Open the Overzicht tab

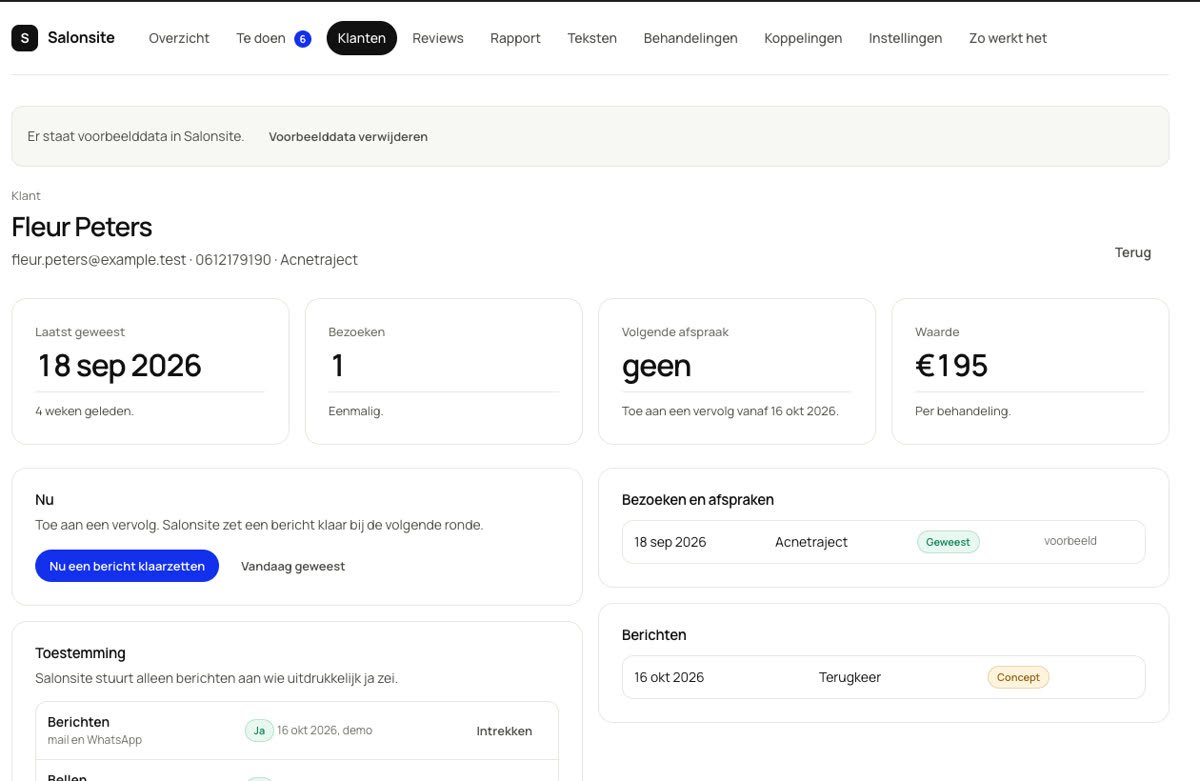(179, 38)
